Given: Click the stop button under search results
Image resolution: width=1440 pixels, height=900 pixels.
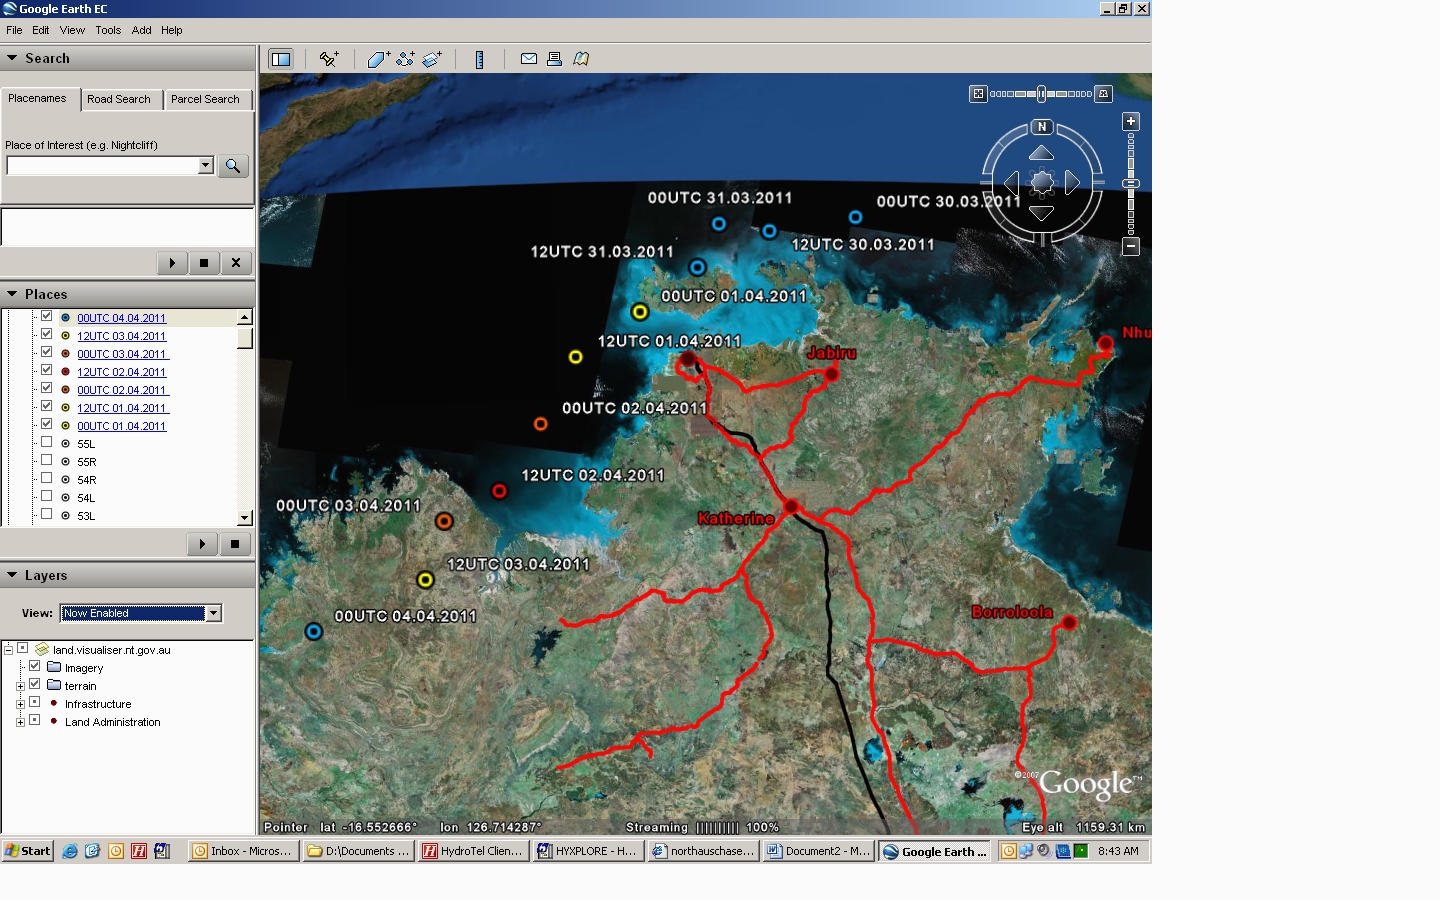Looking at the screenshot, I should coord(204,263).
